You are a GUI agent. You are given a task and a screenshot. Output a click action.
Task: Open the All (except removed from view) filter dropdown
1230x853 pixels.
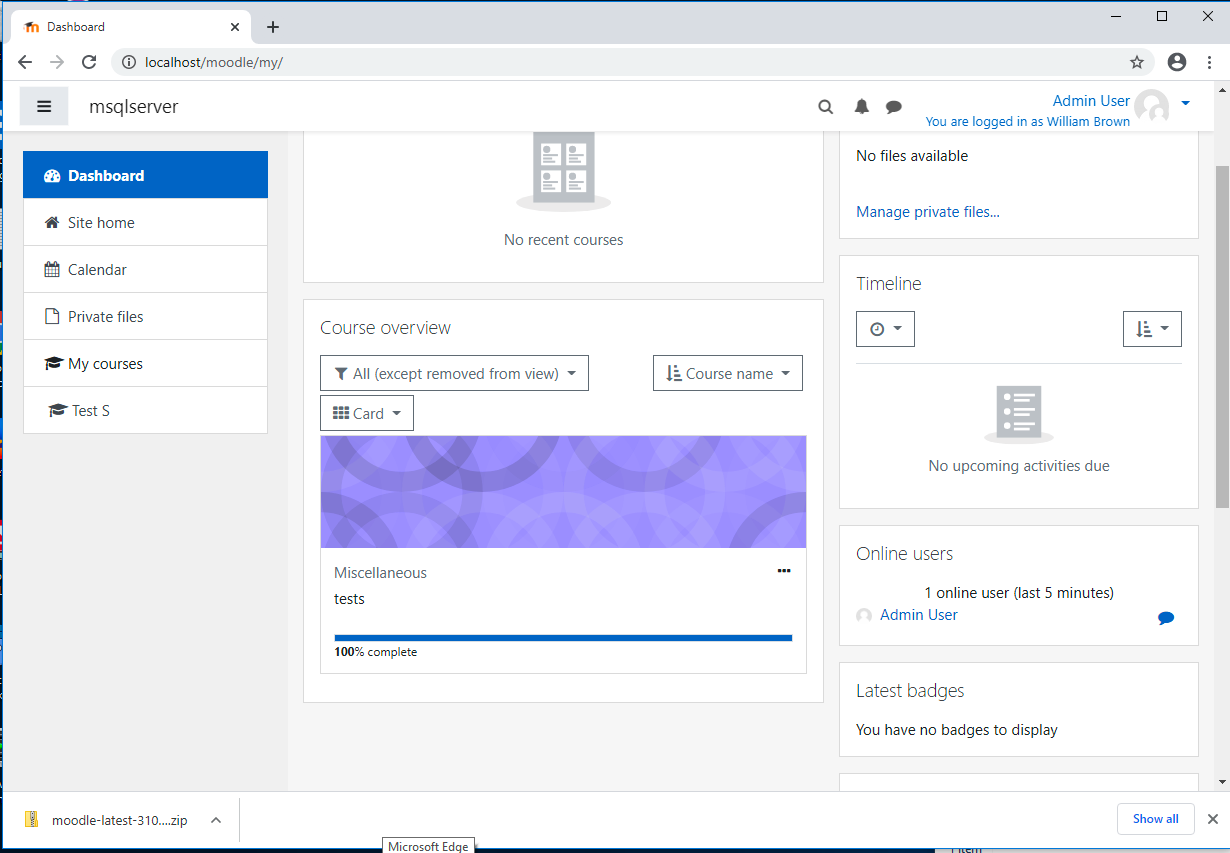[455, 373]
